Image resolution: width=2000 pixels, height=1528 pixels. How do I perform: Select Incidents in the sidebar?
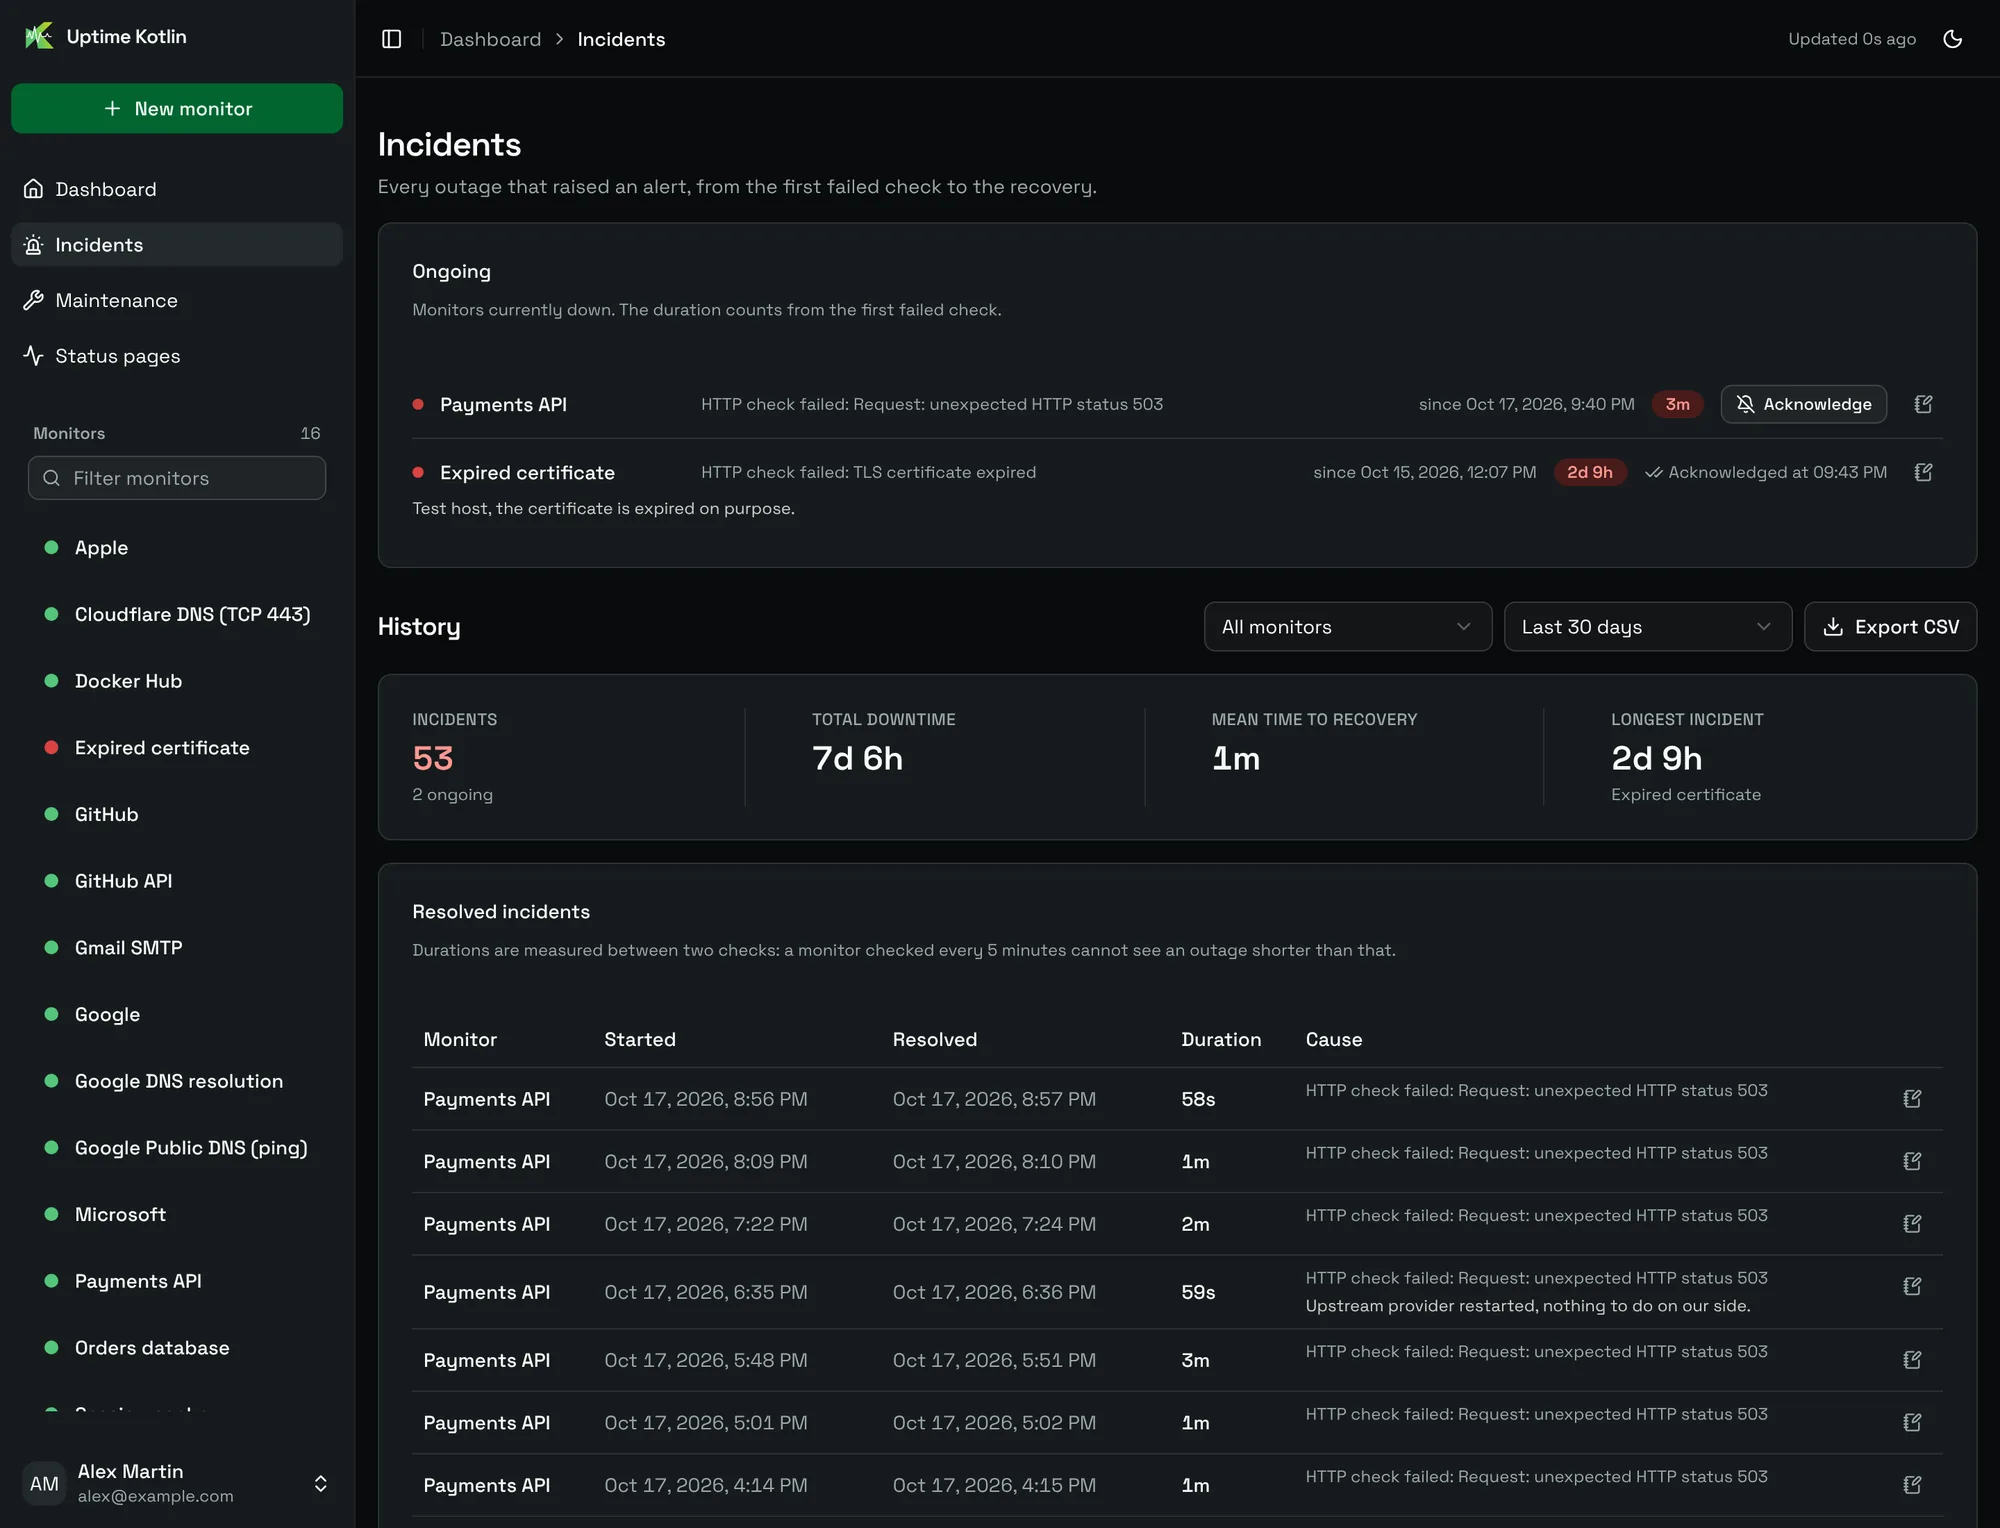tap(177, 245)
